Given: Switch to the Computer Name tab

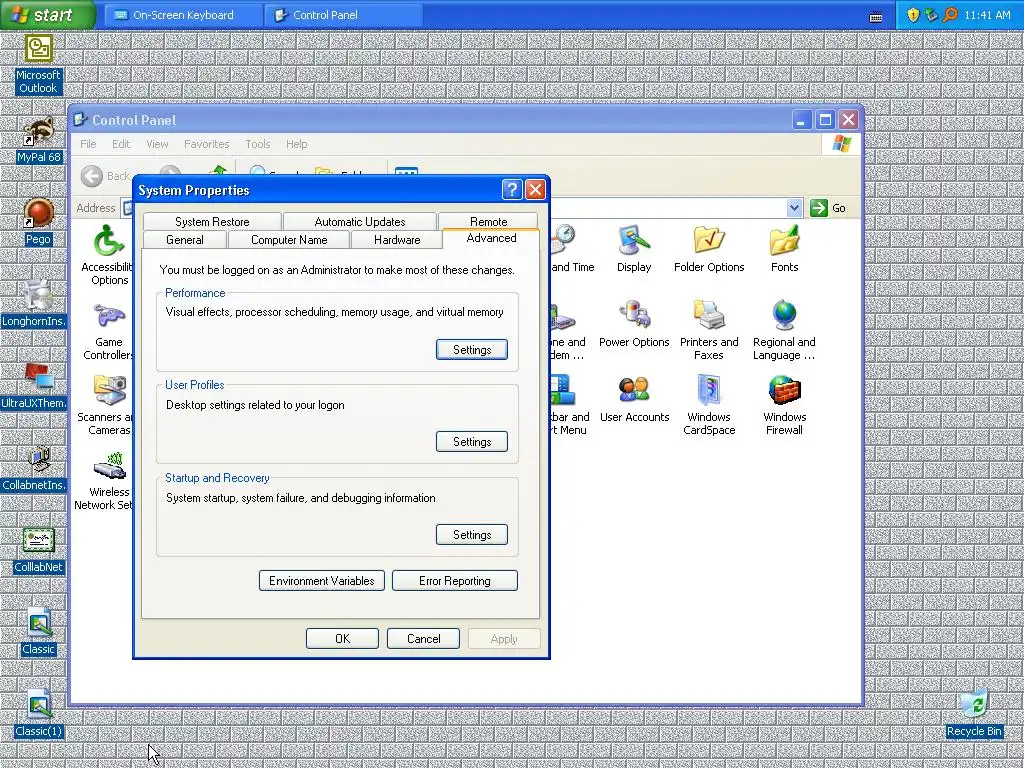Looking at the screenshot, I should coord(289,240).
